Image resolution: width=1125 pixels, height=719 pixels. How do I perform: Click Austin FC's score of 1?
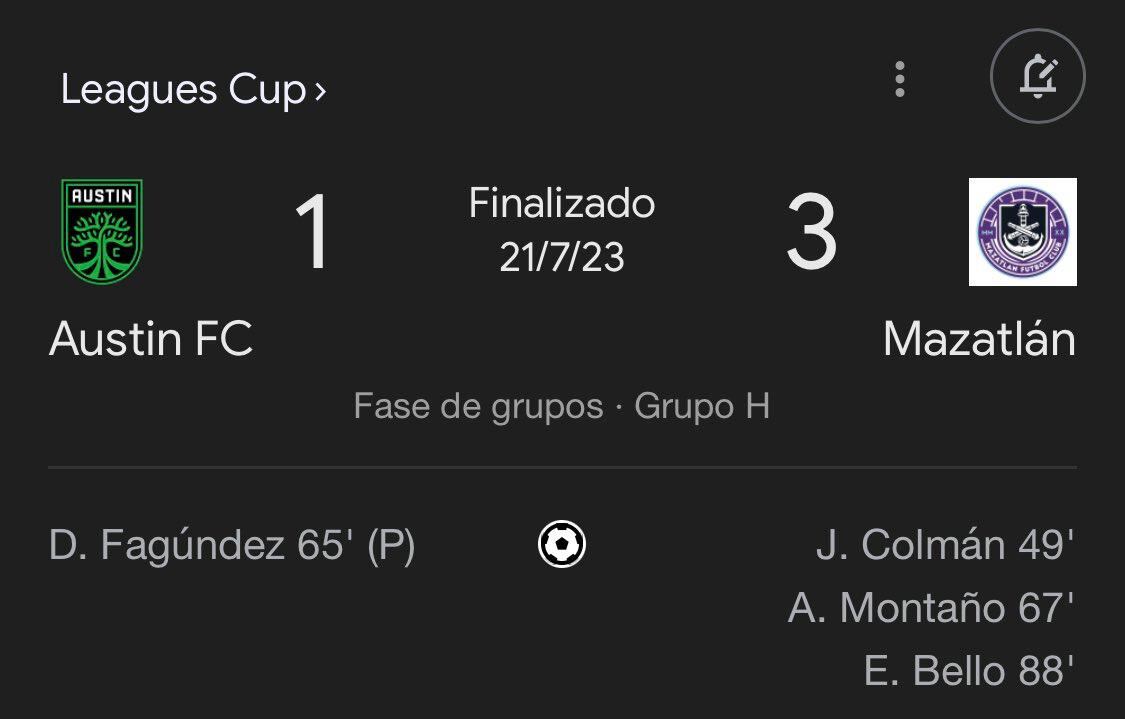tap(313, 234)
